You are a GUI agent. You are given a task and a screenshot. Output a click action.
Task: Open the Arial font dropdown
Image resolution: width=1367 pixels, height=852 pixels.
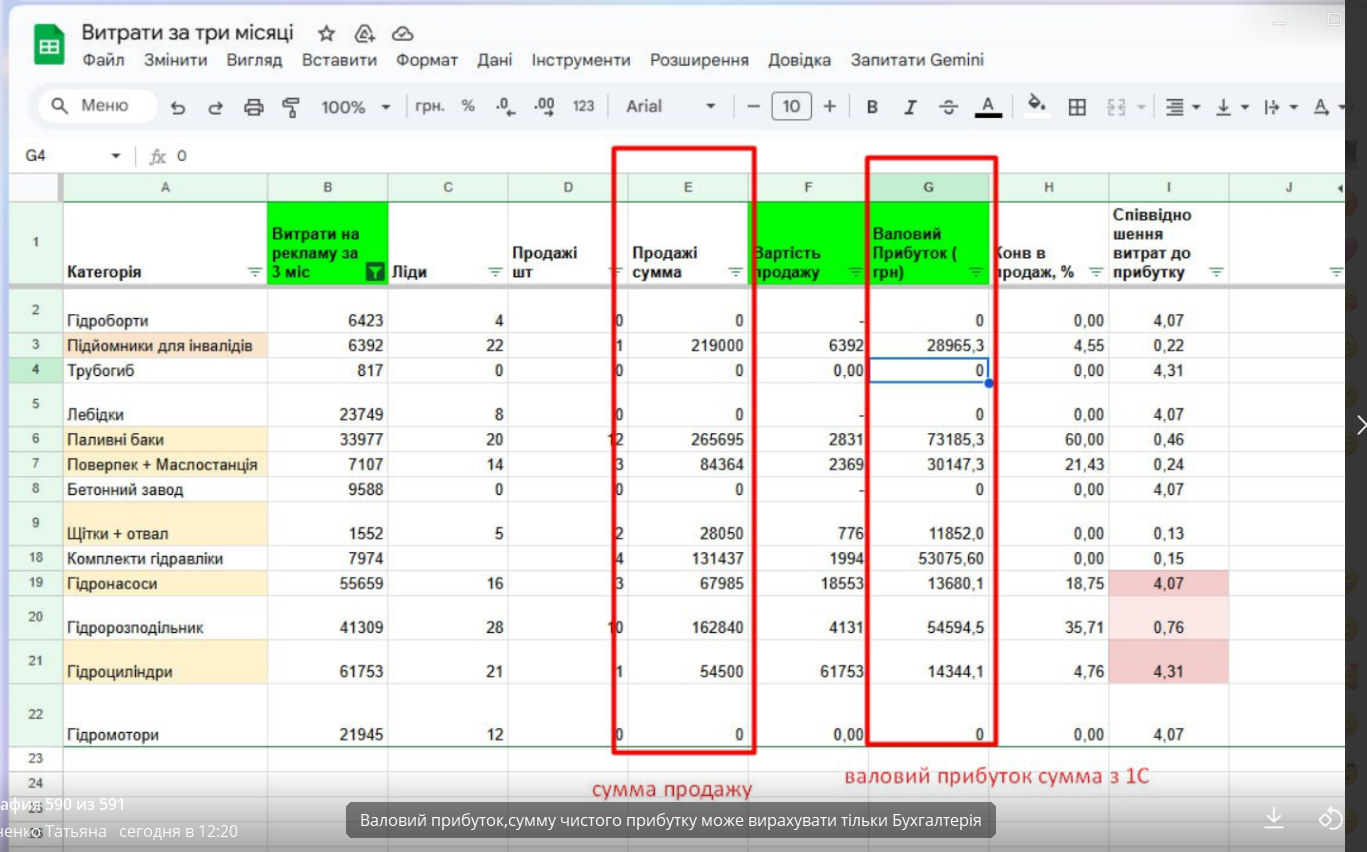pyautogui.click(x=671, y=106)
